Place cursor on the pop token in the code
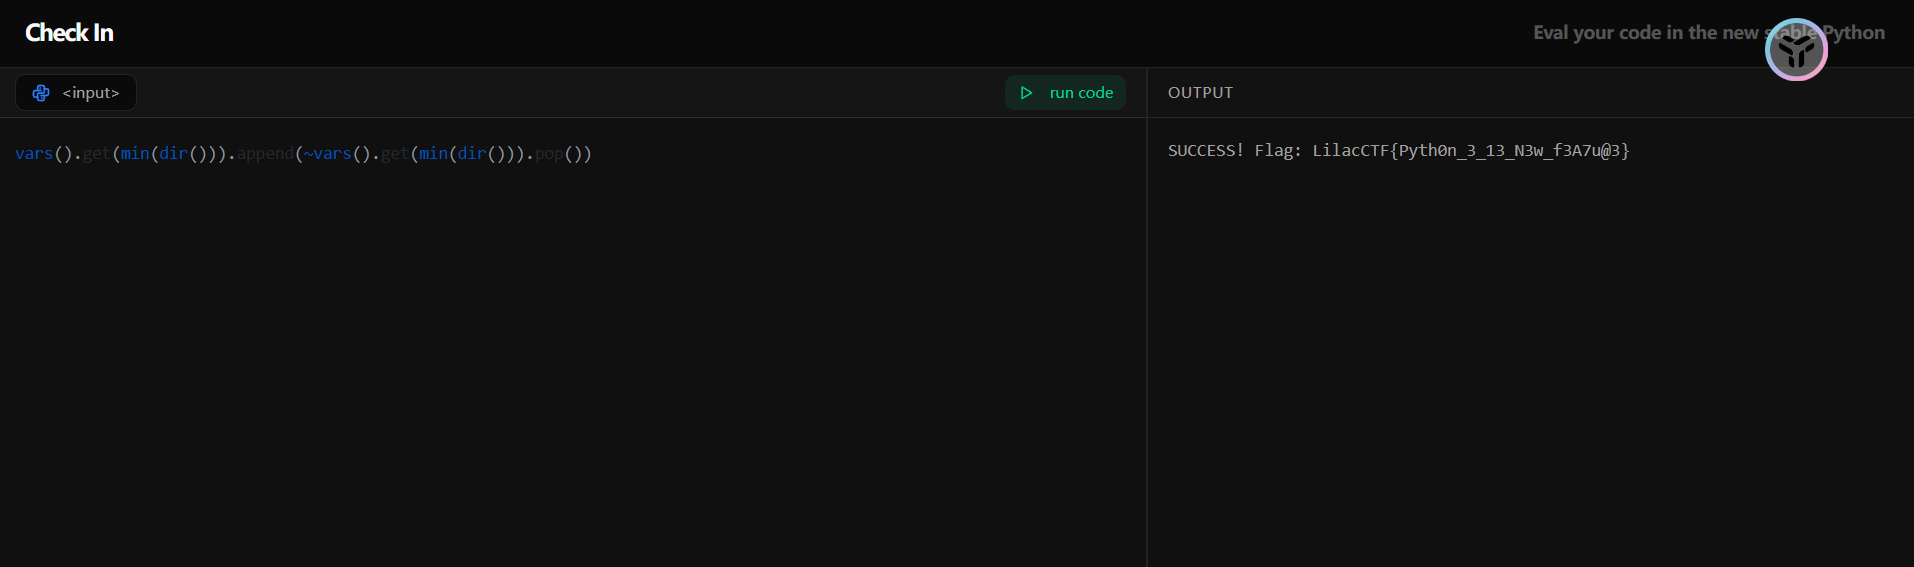The width and height of the screenshot is (1914, 567). tap(549, 154)
